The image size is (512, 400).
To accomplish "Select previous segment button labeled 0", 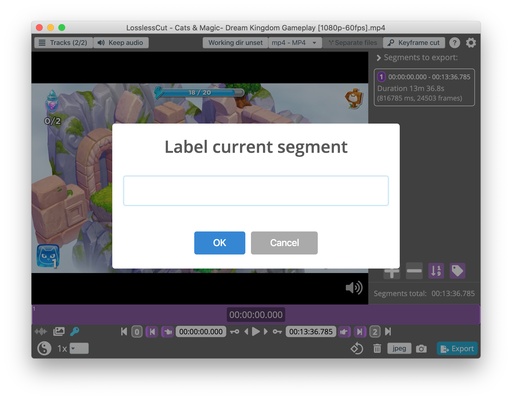I will click(137, 332).
